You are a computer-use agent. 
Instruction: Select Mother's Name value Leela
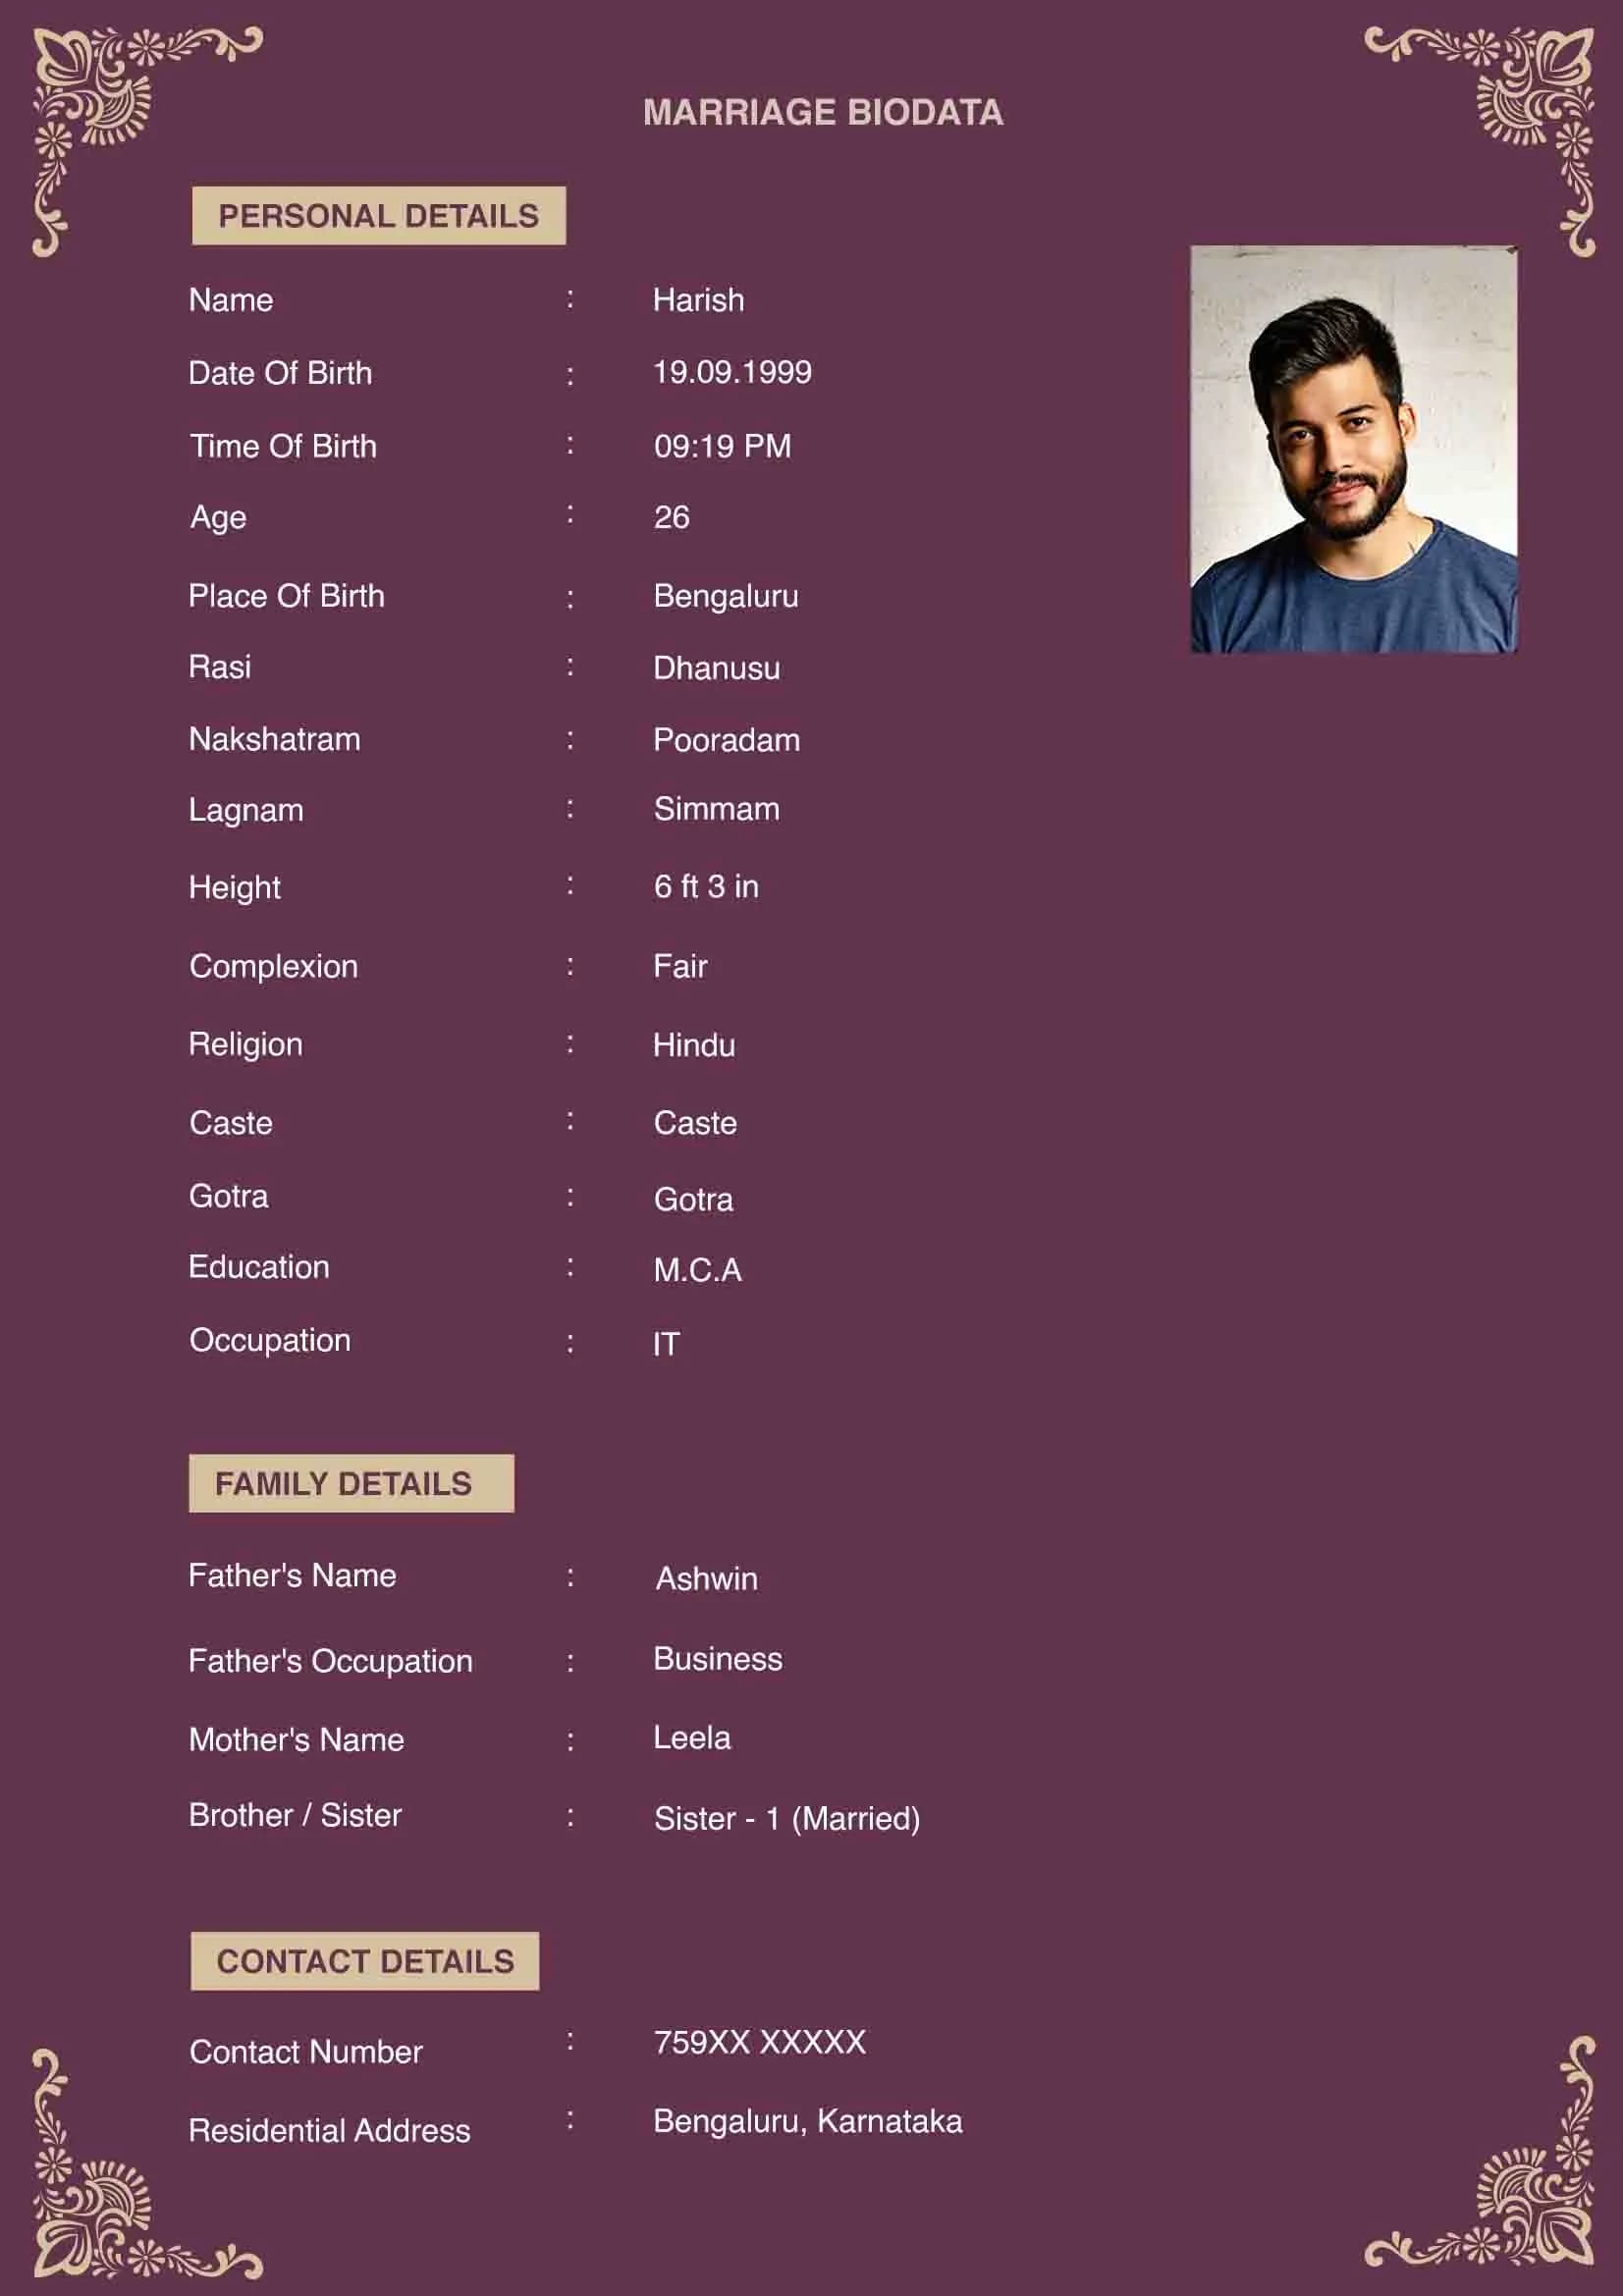pos(692,1740)
